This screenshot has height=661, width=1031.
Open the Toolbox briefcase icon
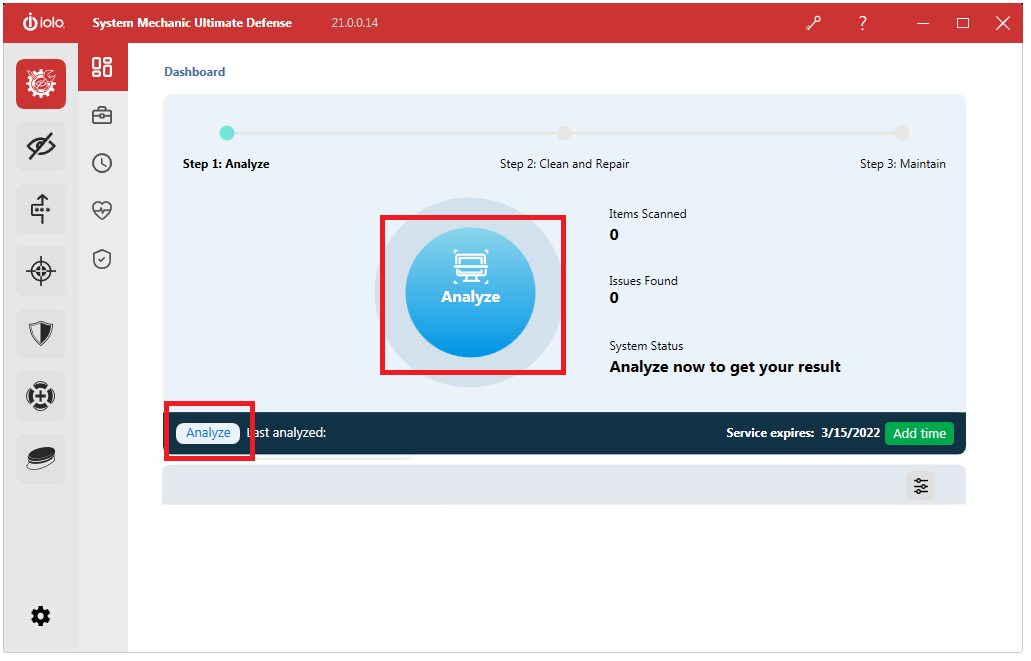click(x=103, y=116)
